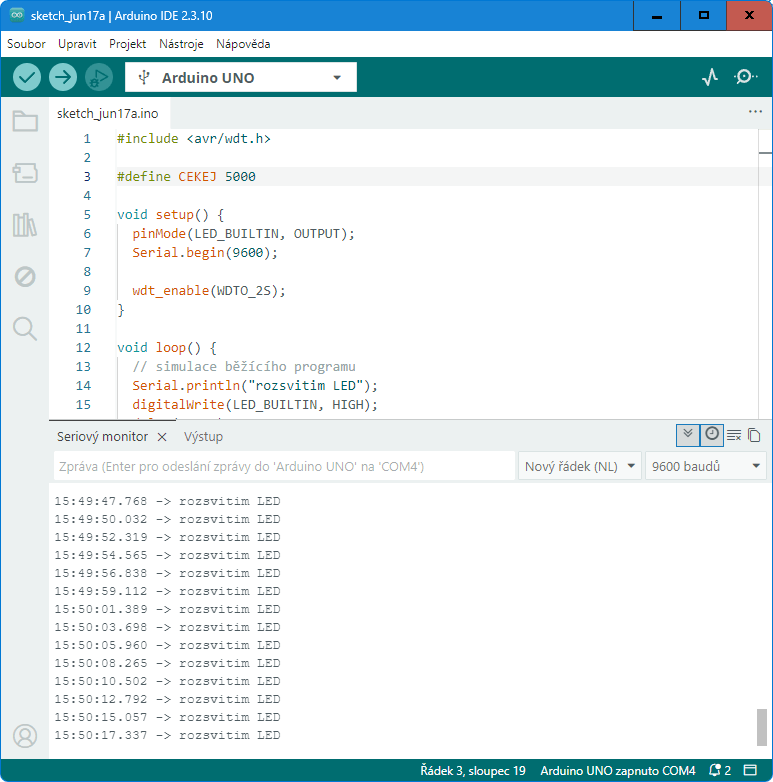Image resolution: width=773 pixels, height=782 pixels.
Task: Click the Verify sketch checkmark button
Action: [x=27, y=77]
